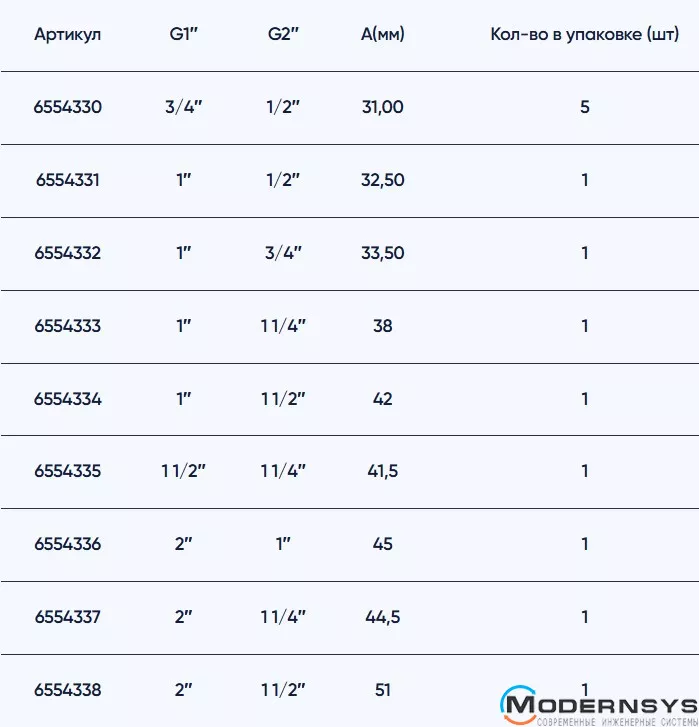
Task: Select article number 6554334
Action: click(68, 399)
